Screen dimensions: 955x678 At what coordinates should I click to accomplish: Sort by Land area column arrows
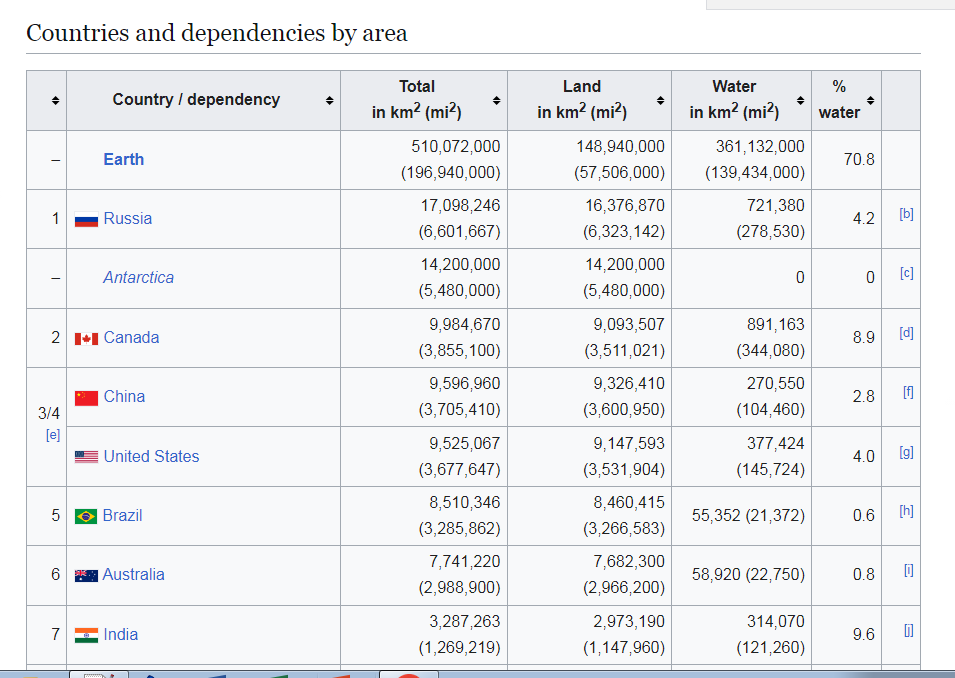click(660, 101)
